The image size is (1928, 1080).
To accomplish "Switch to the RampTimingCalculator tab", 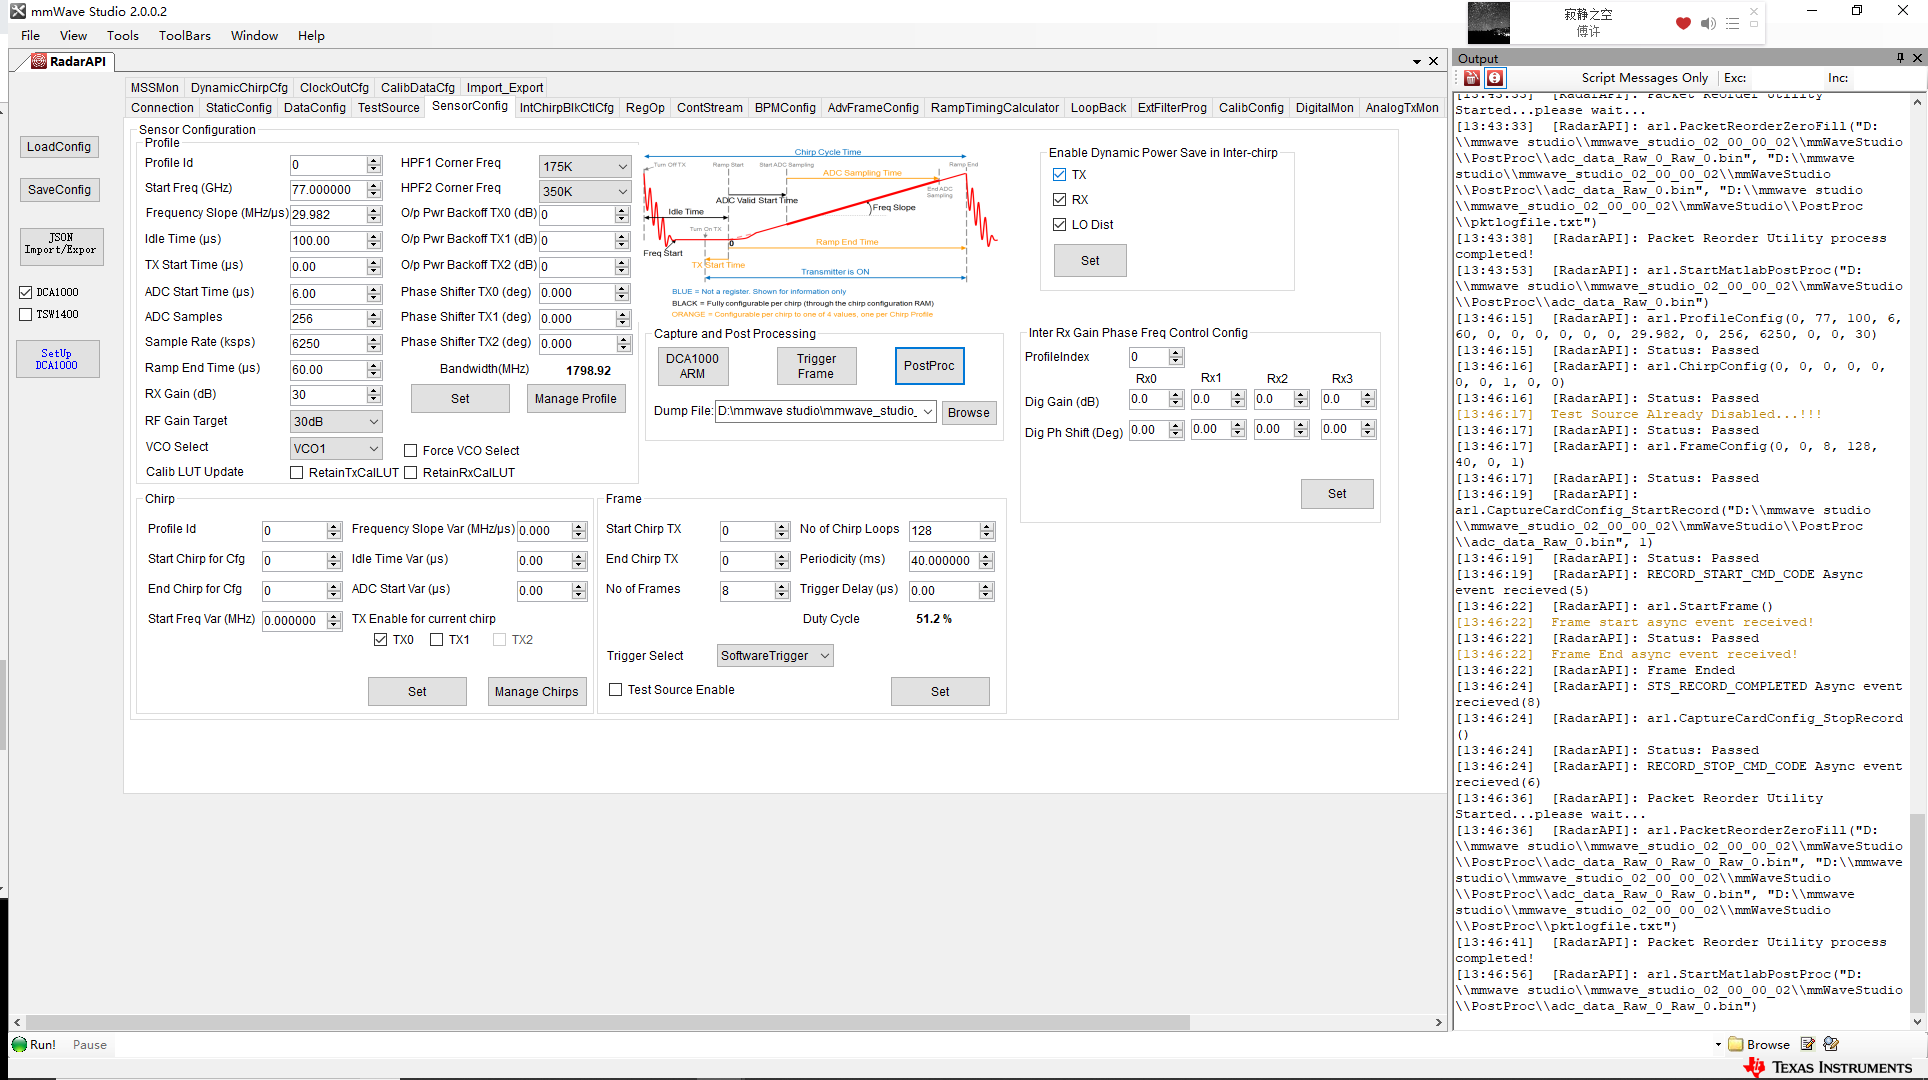I will 994,108.
